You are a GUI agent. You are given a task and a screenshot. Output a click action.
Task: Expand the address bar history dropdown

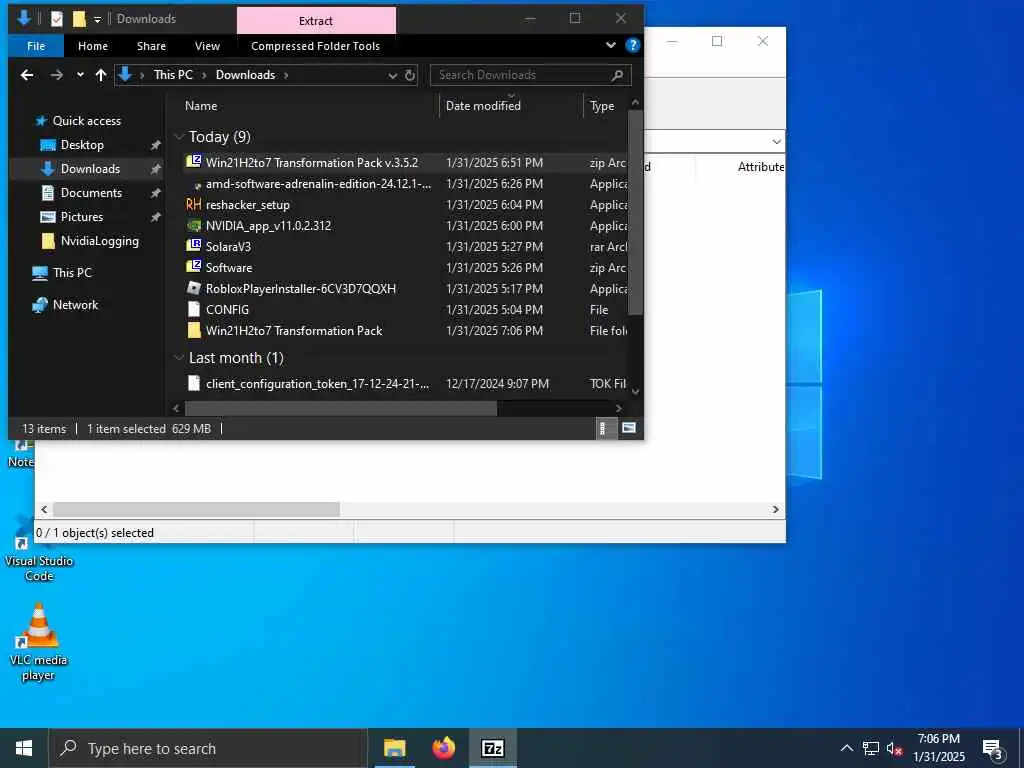click(392, 75)
